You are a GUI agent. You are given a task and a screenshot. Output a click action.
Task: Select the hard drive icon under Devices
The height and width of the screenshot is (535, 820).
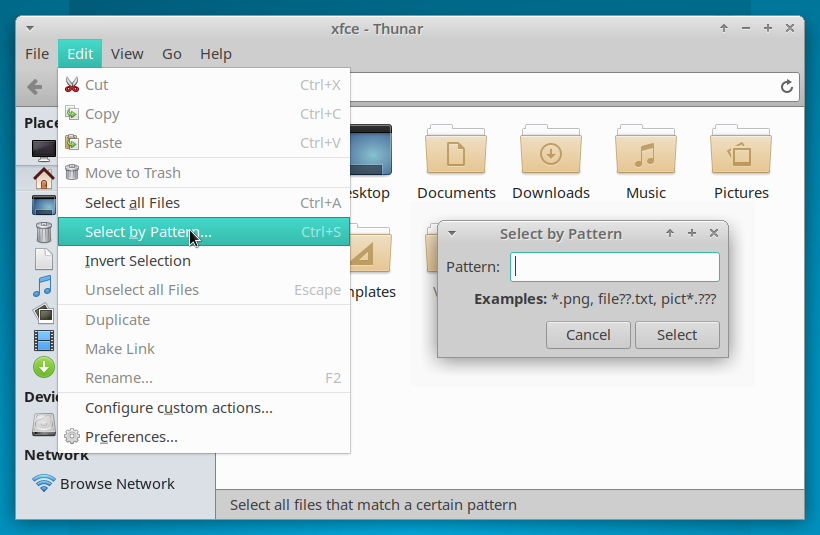[44, 425]
